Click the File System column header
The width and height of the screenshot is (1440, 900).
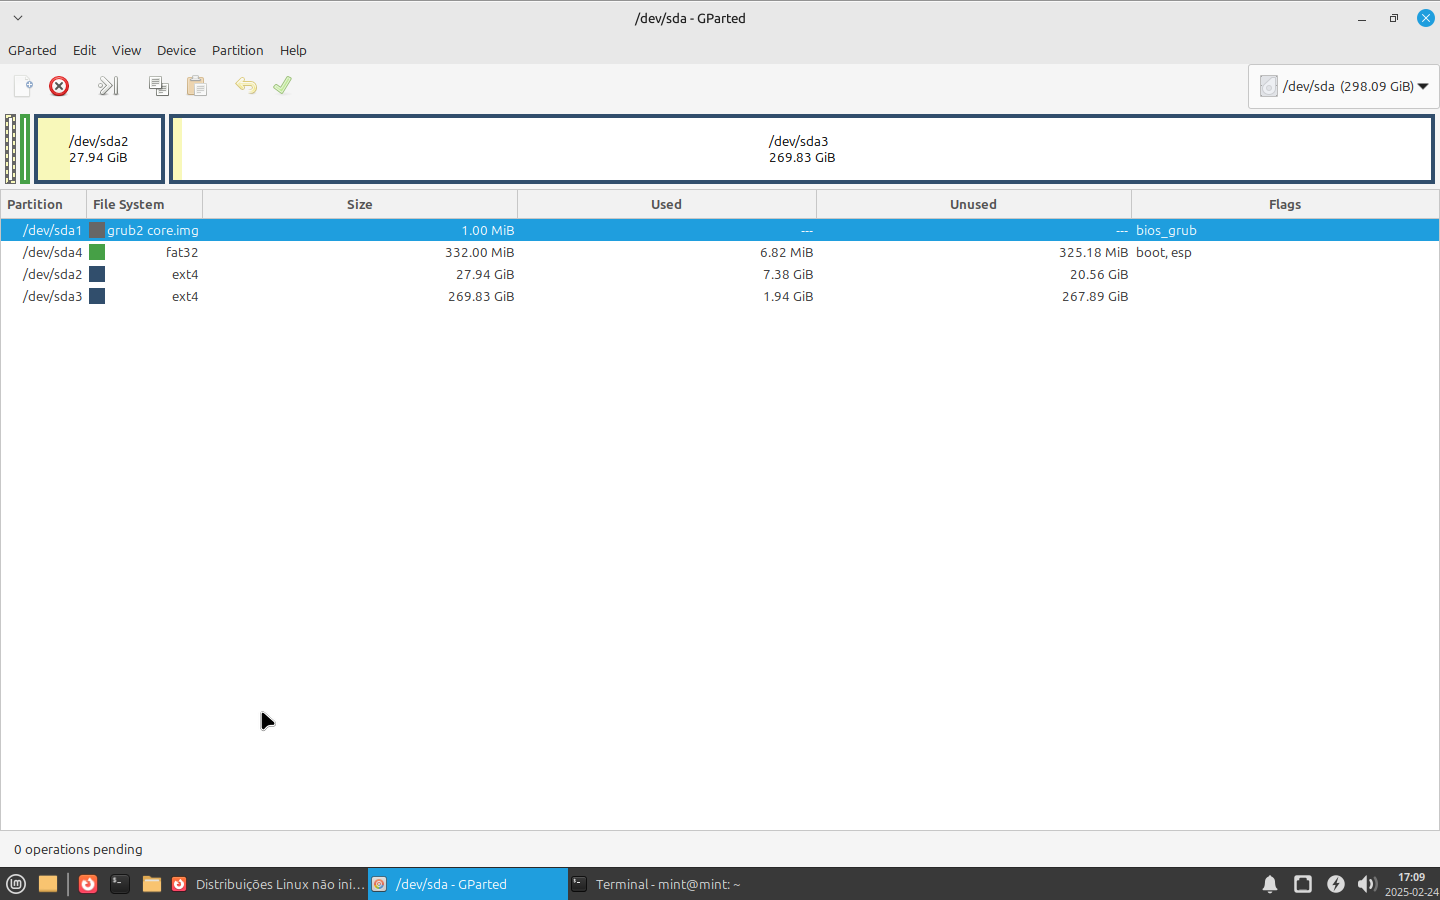pos(144,204)
